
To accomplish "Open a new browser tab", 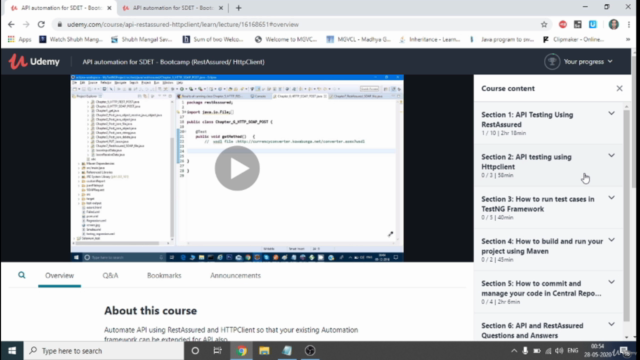I will coord(238,8).
